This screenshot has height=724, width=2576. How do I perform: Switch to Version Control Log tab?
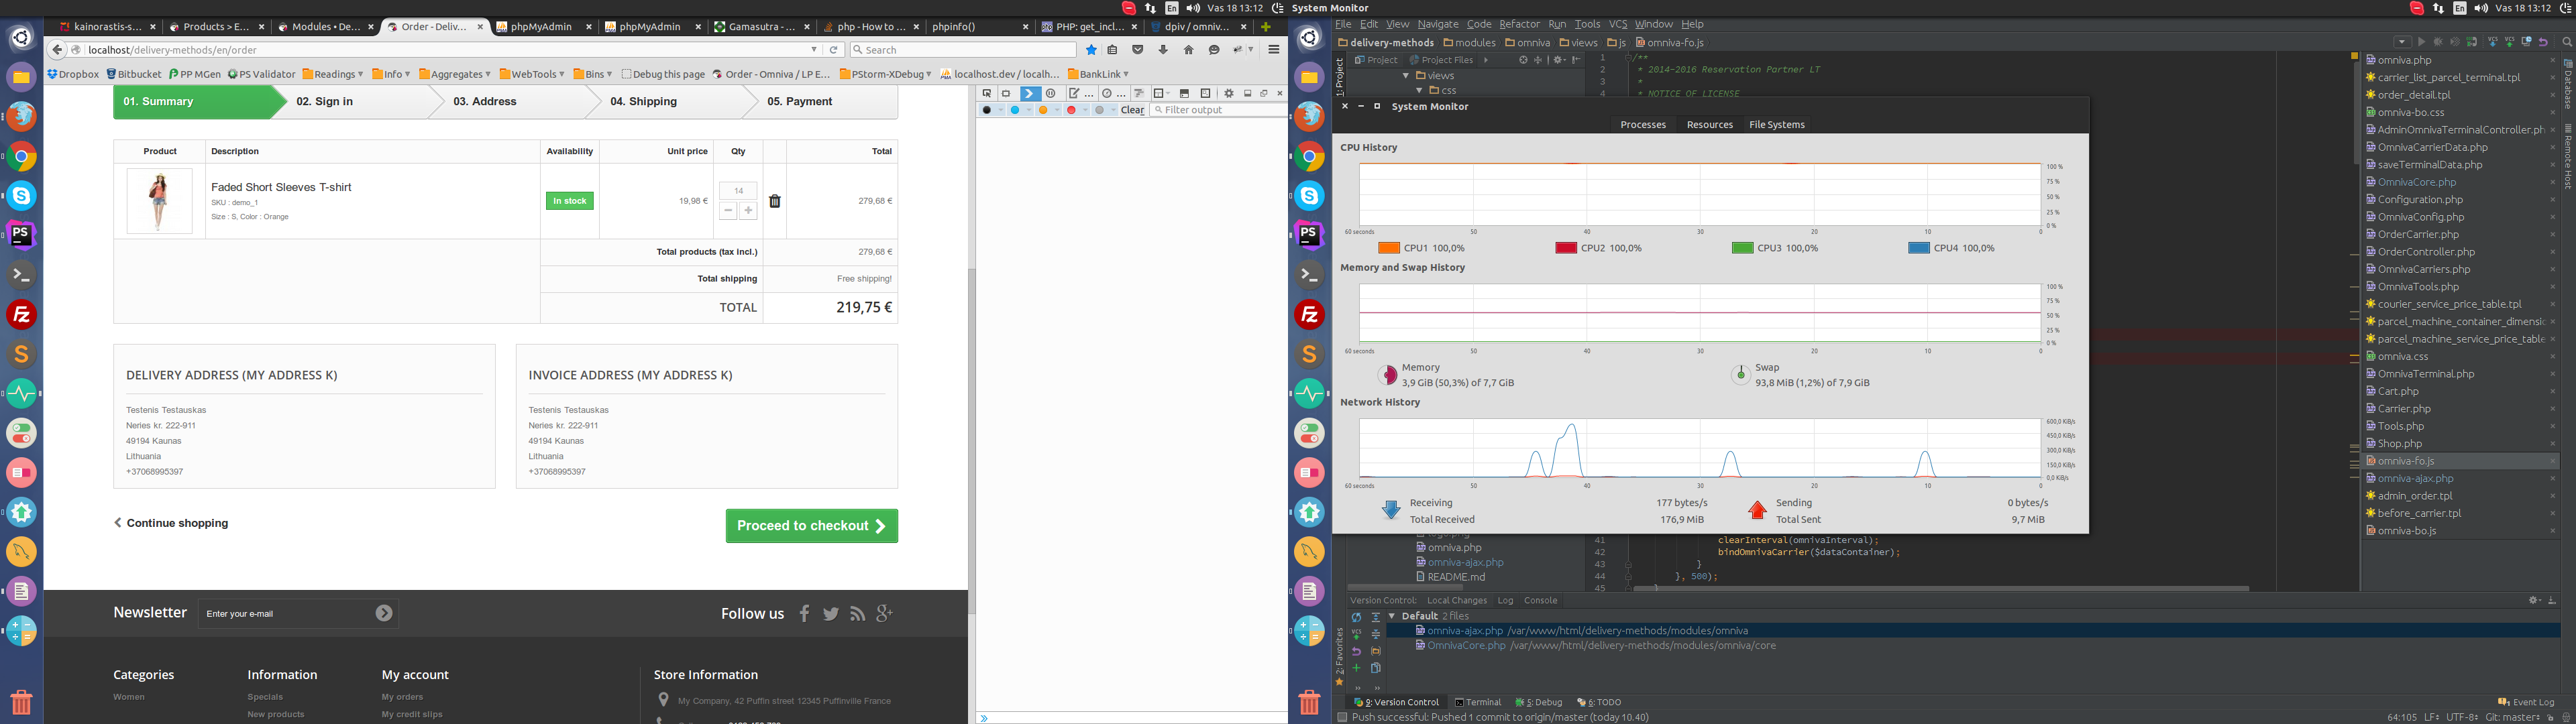pyautogui.click(x=1505, y=601)
